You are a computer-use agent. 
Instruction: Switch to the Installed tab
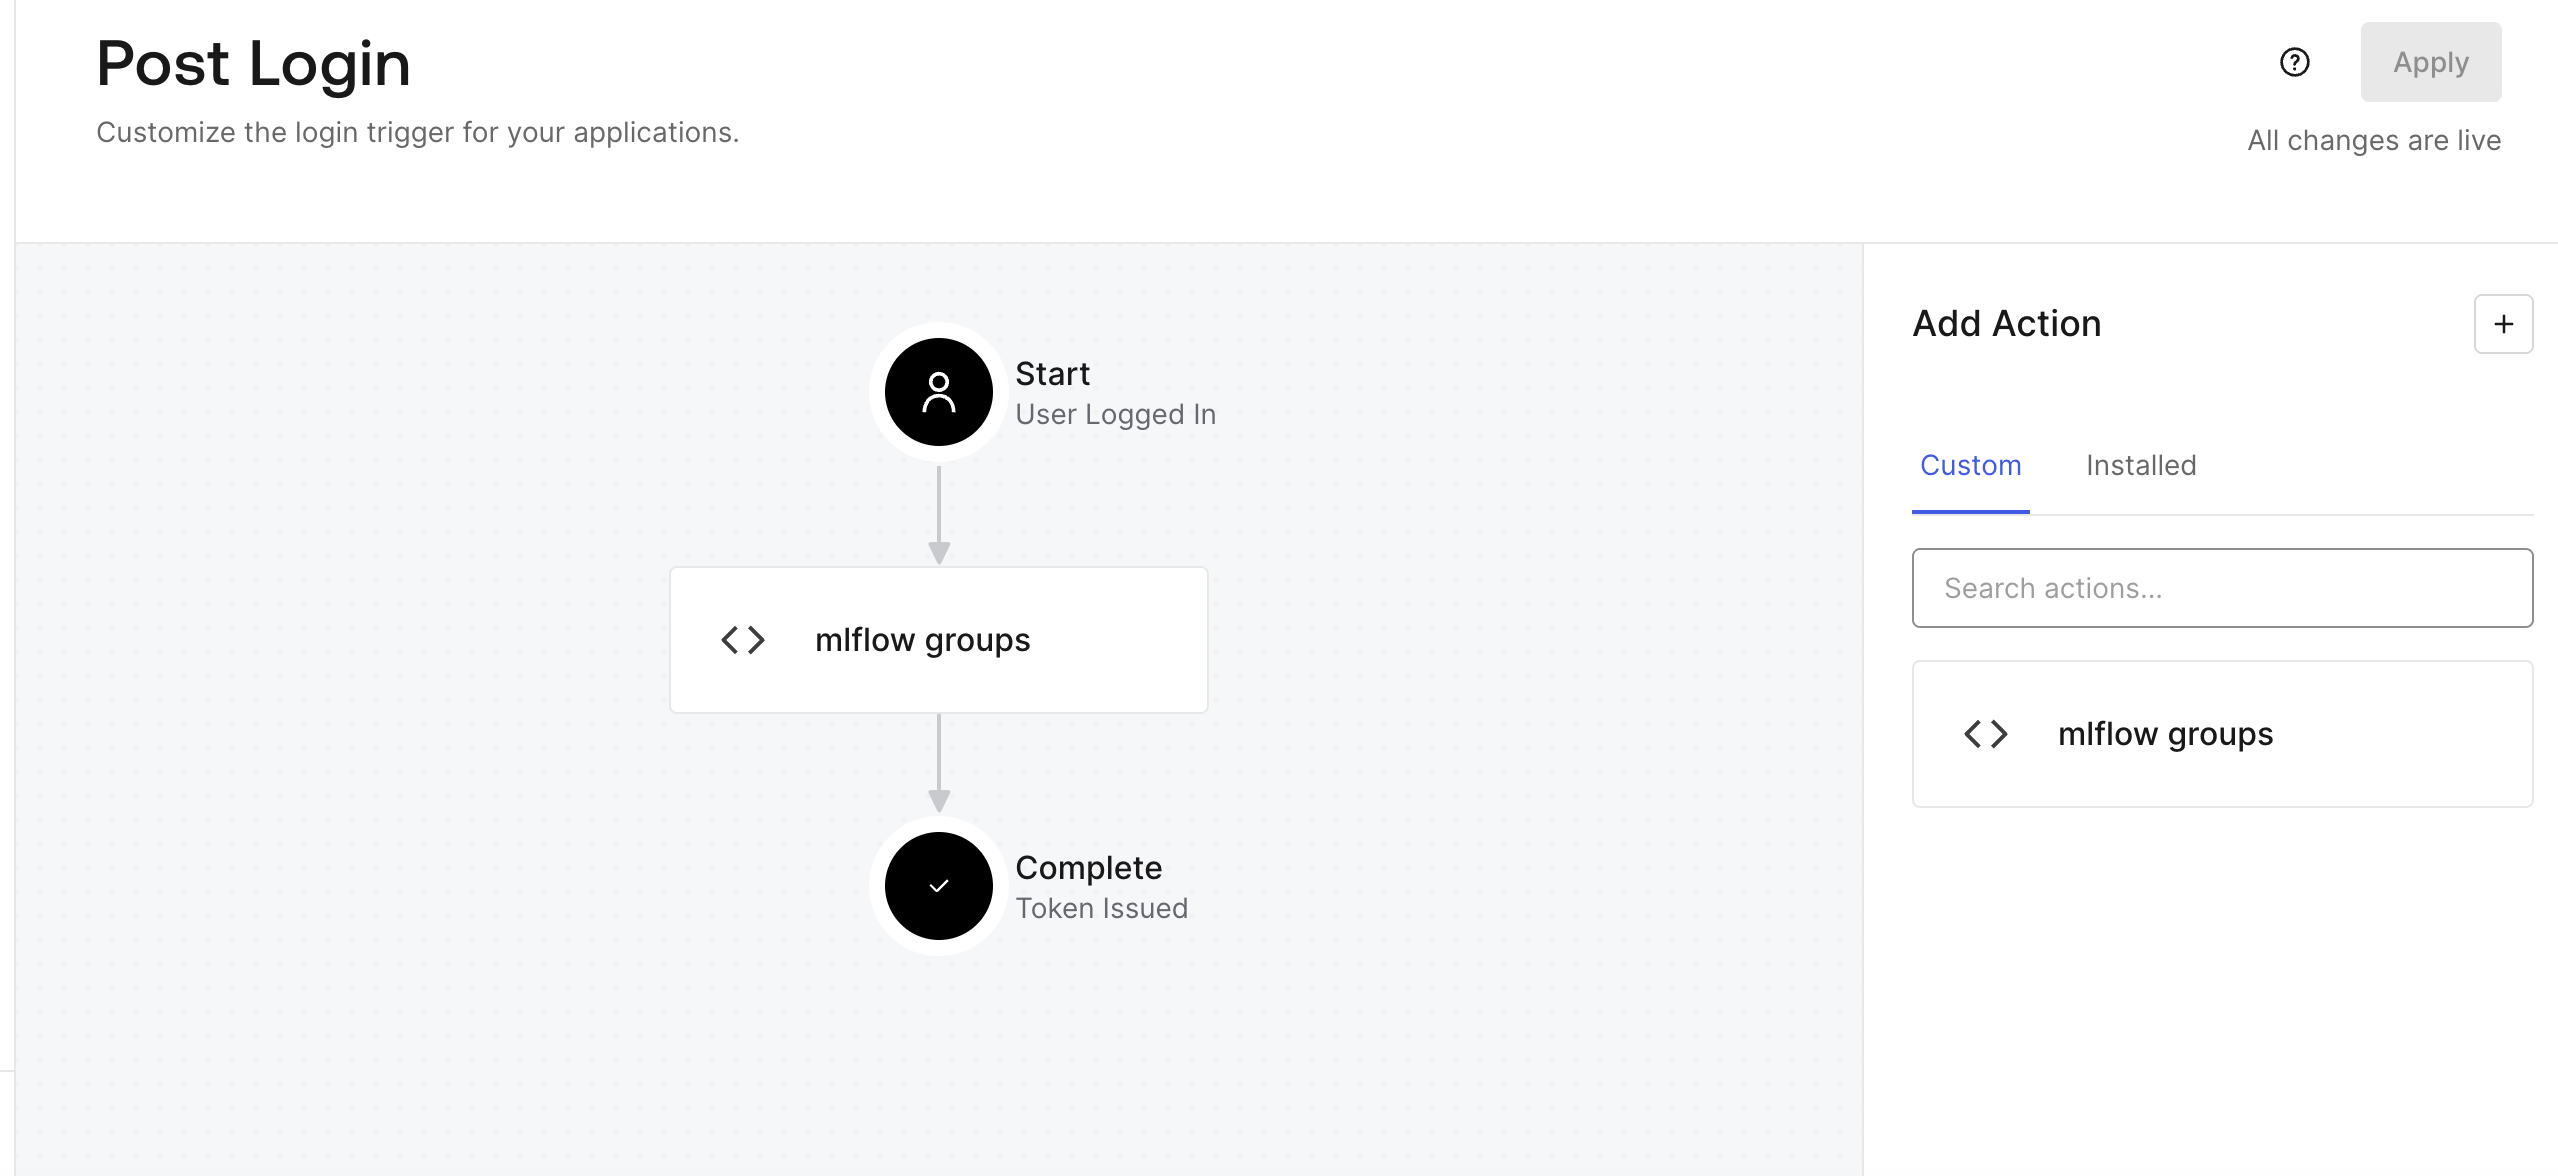click(x=2141, y=466)
